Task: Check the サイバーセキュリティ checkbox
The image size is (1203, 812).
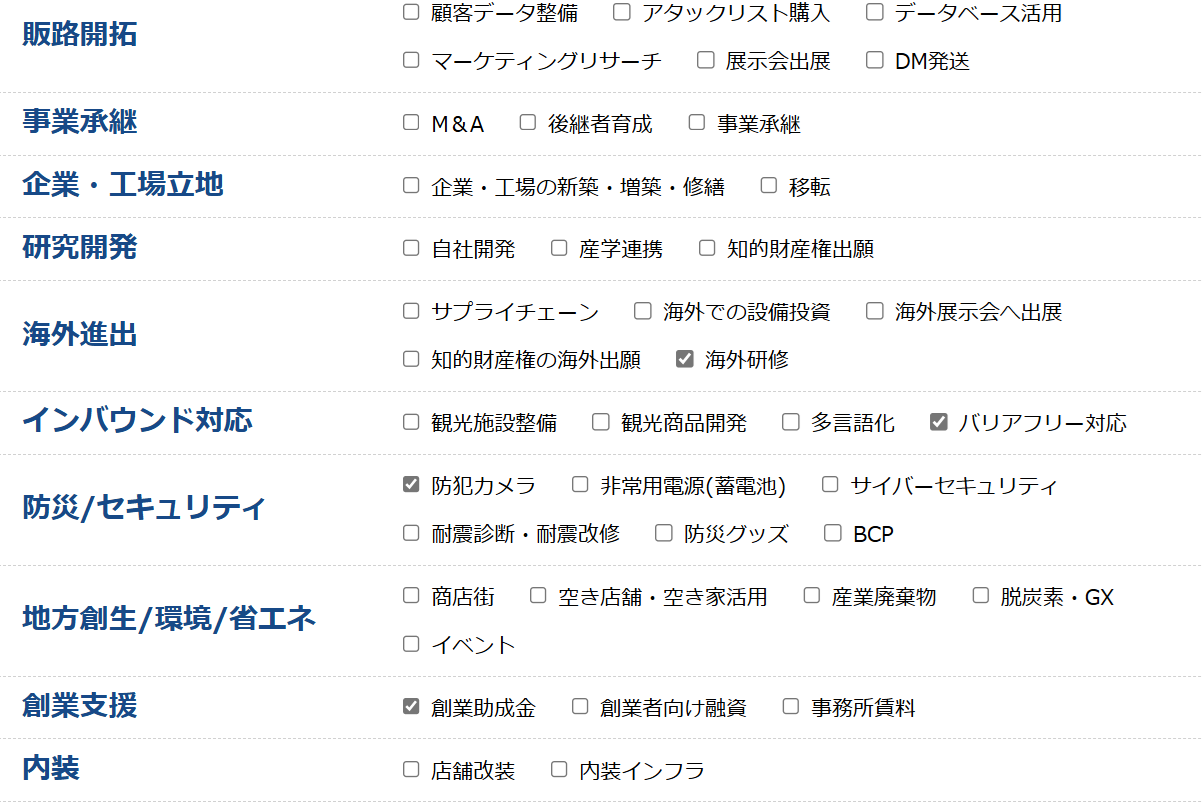Action: pos(830,485)
